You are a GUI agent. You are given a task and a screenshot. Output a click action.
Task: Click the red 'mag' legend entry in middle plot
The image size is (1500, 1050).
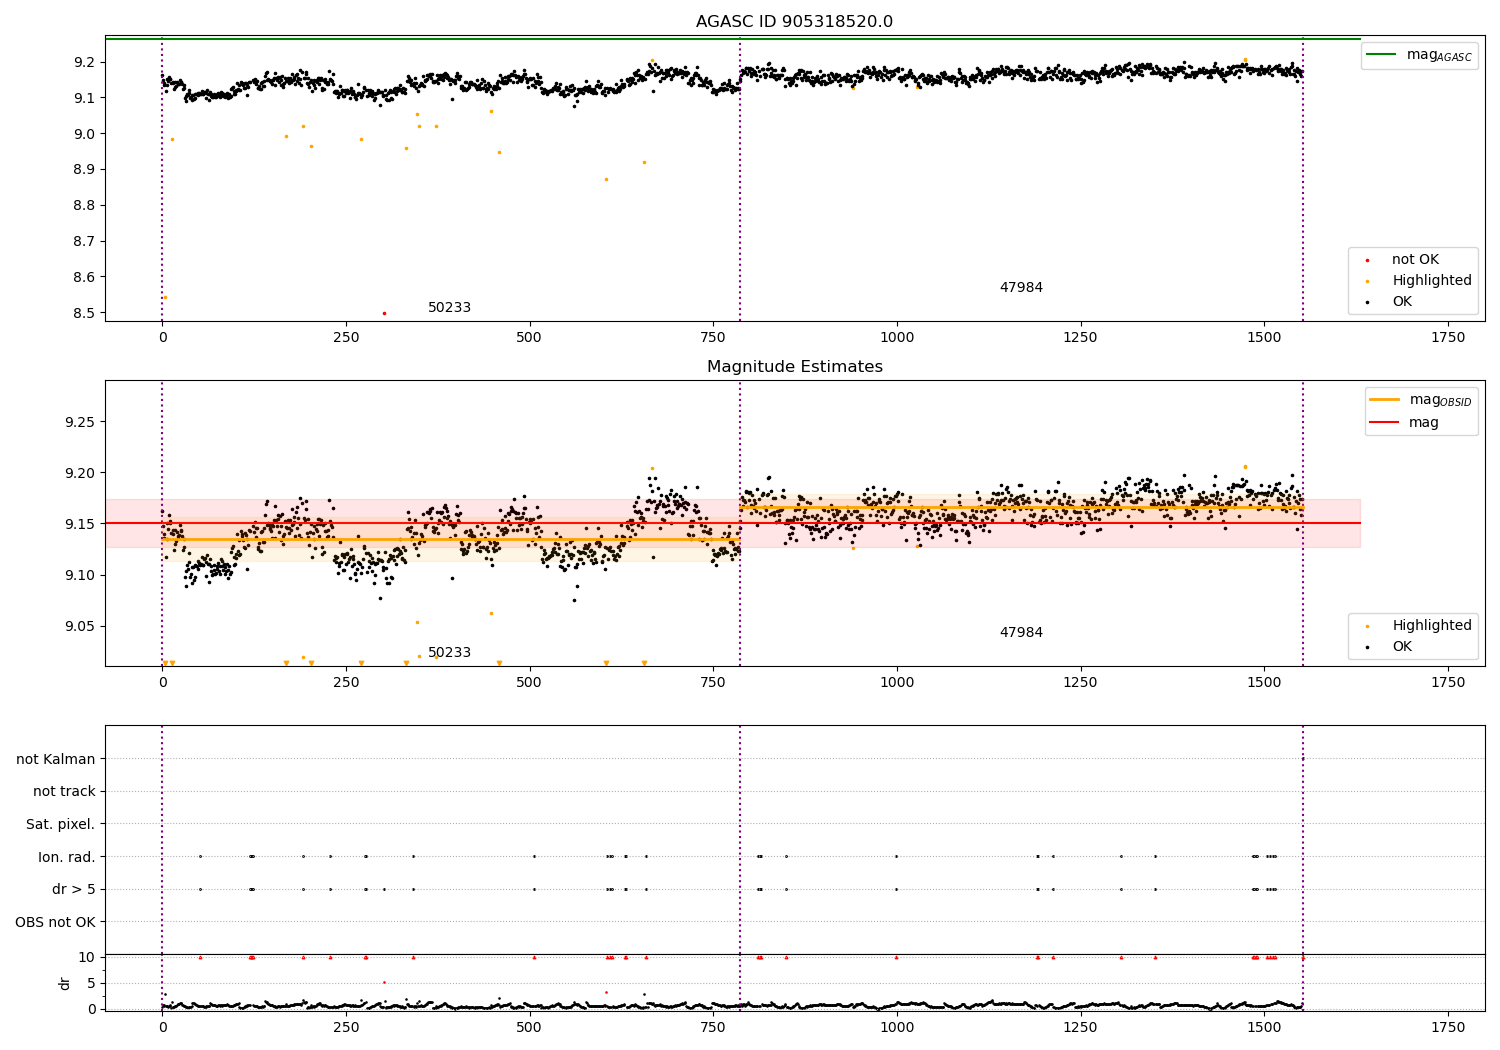click(x=1405, y=423)
